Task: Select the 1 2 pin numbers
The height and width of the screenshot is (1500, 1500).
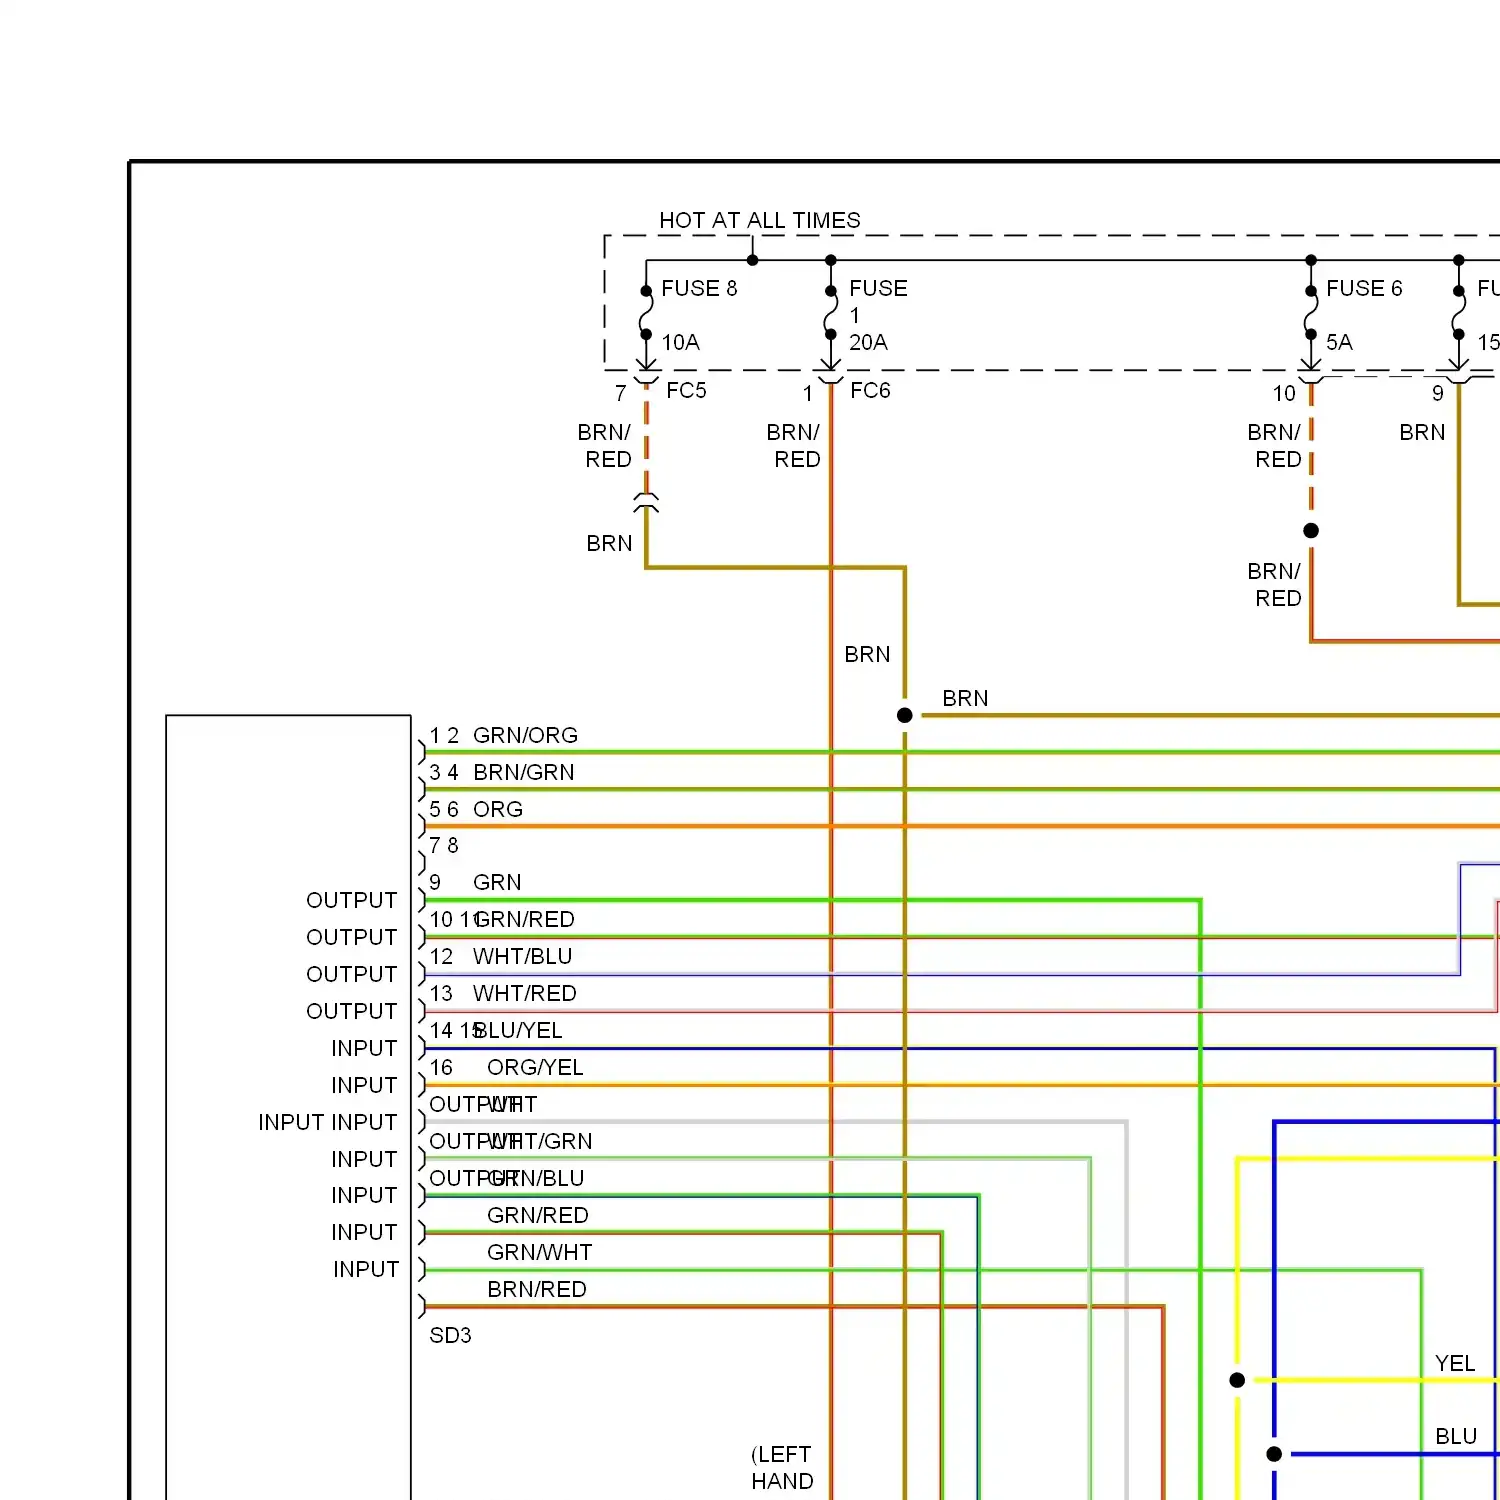Action: point(444,735)
